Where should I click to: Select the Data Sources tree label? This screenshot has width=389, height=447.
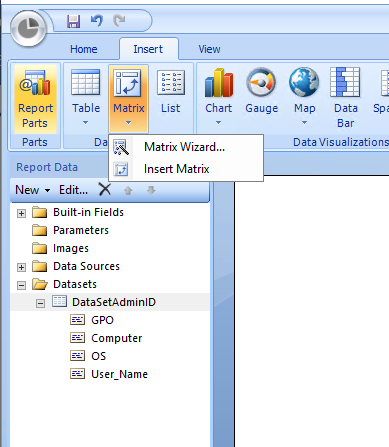pyautogui.click(x=86, y=266)
